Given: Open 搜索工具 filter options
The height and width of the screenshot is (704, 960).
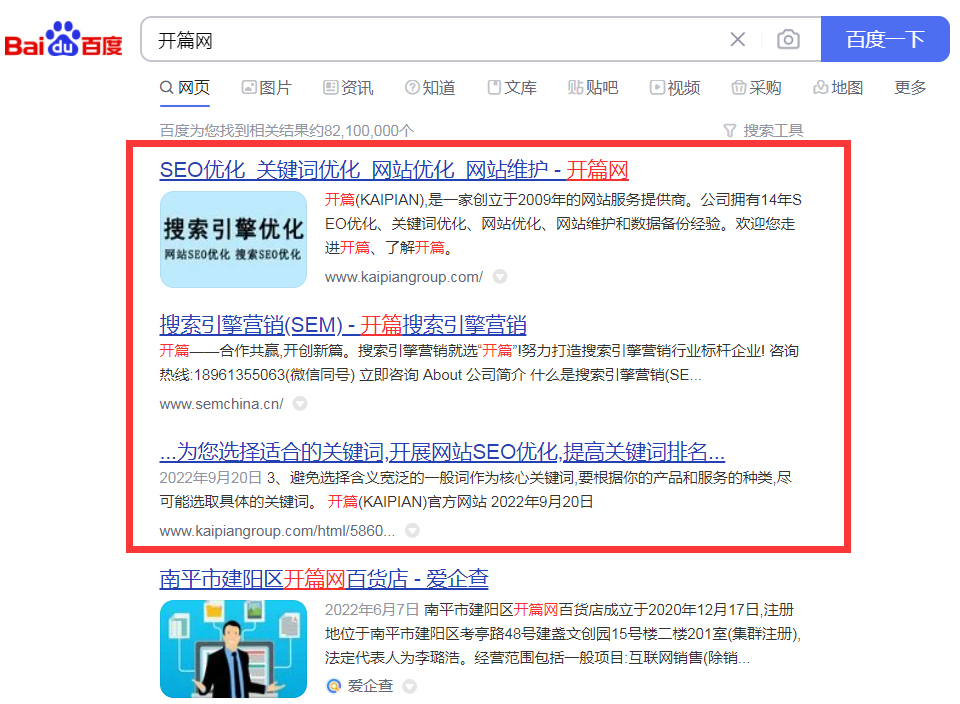Looking at the screenshot, I should click(x=763, y=130).
